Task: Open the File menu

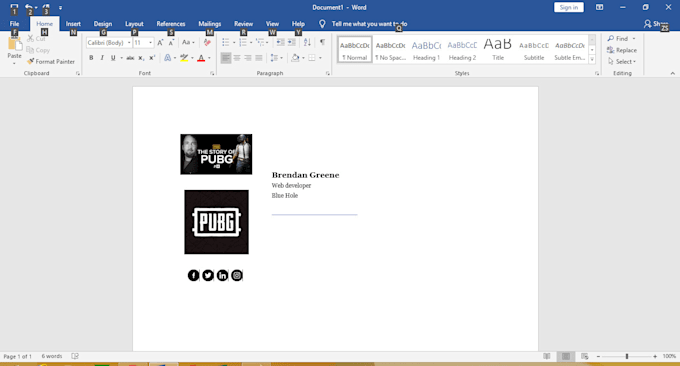Action: coord(14,24)
